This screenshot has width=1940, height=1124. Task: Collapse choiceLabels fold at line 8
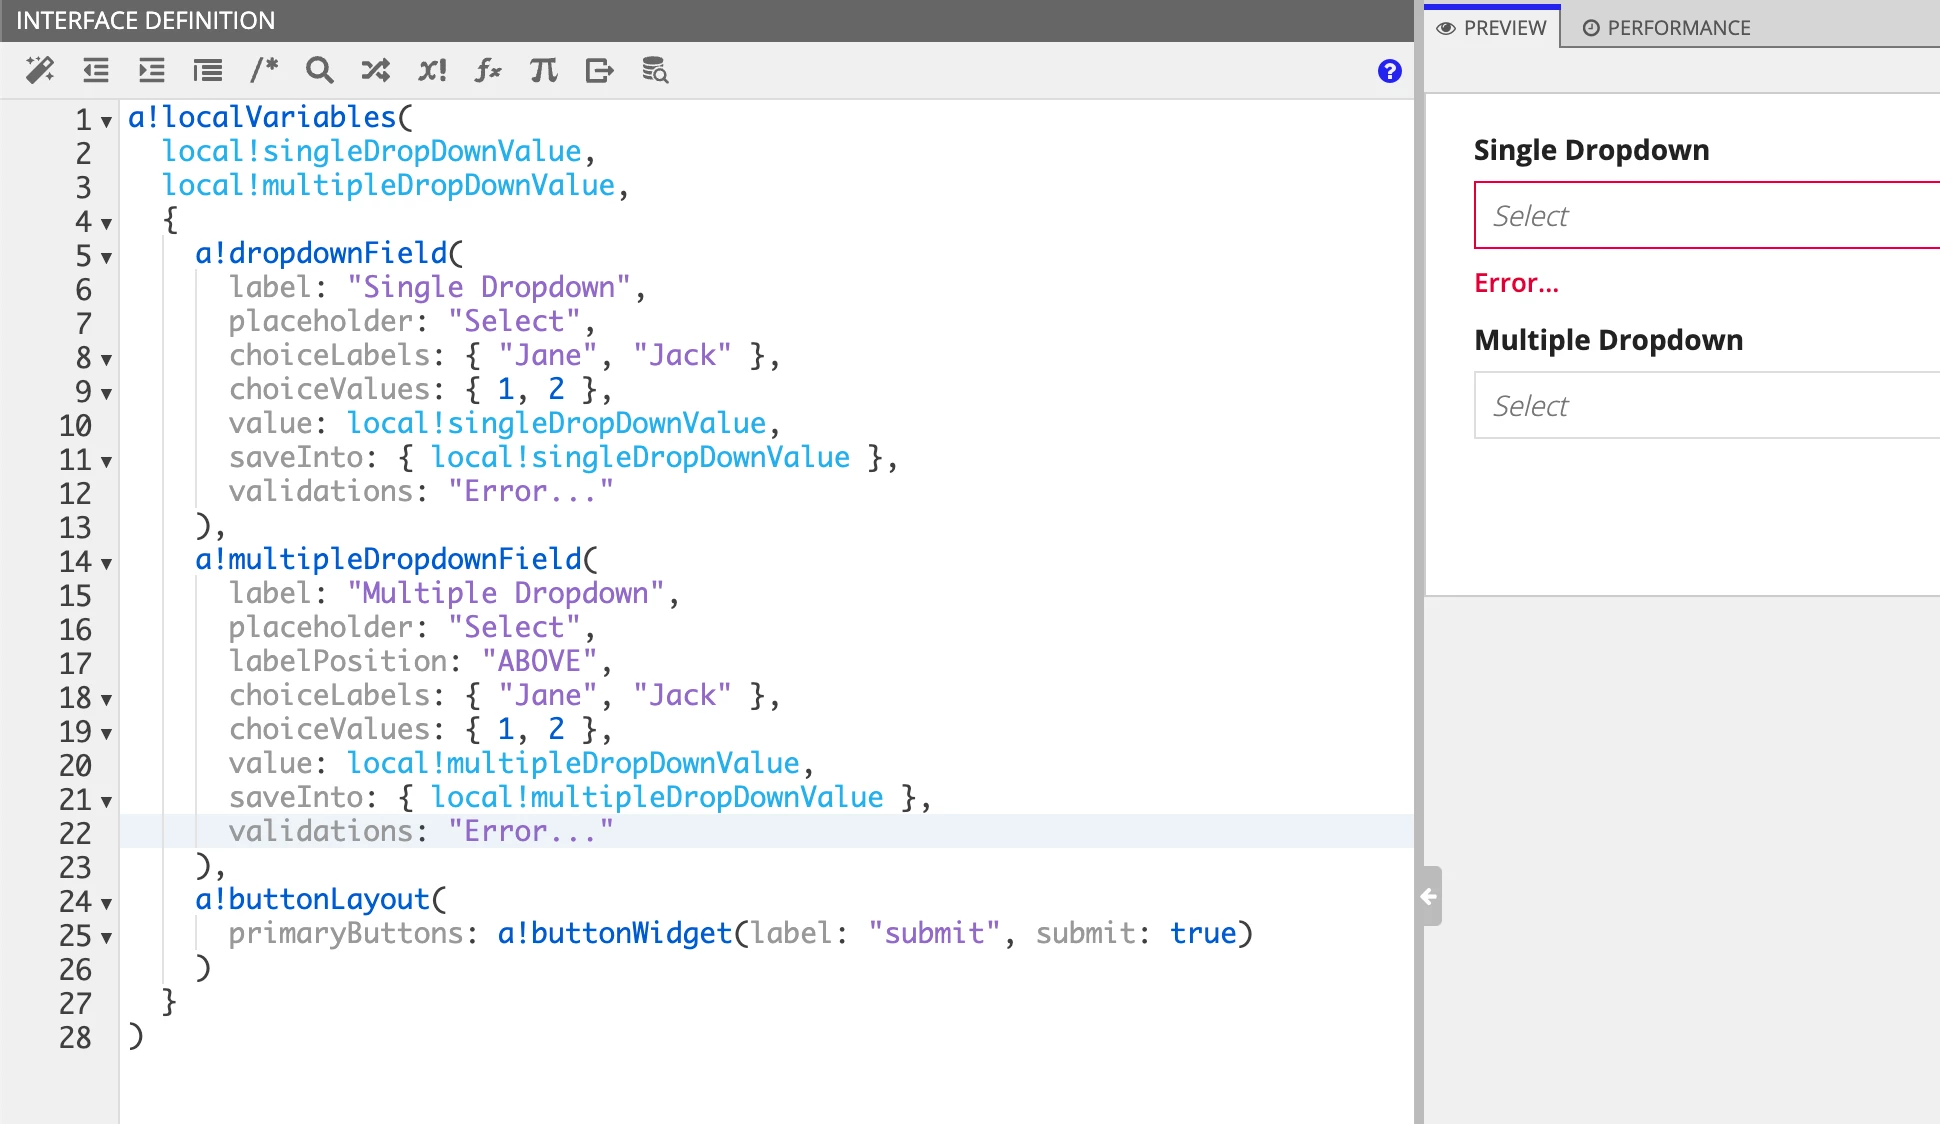(106, 360)
